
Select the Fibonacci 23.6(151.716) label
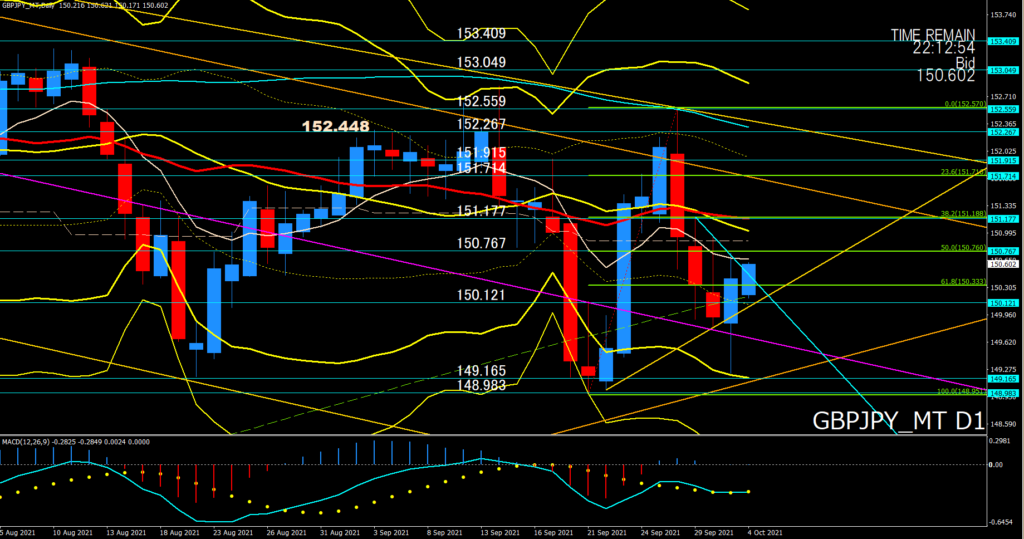click(x=963, y=172)
